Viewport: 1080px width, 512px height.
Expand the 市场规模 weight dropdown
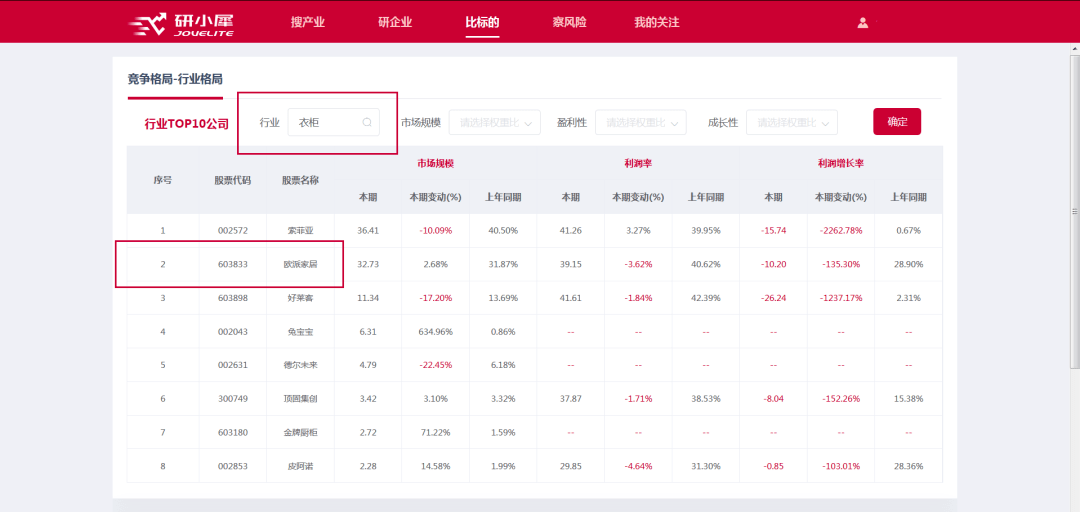point(495,123)
